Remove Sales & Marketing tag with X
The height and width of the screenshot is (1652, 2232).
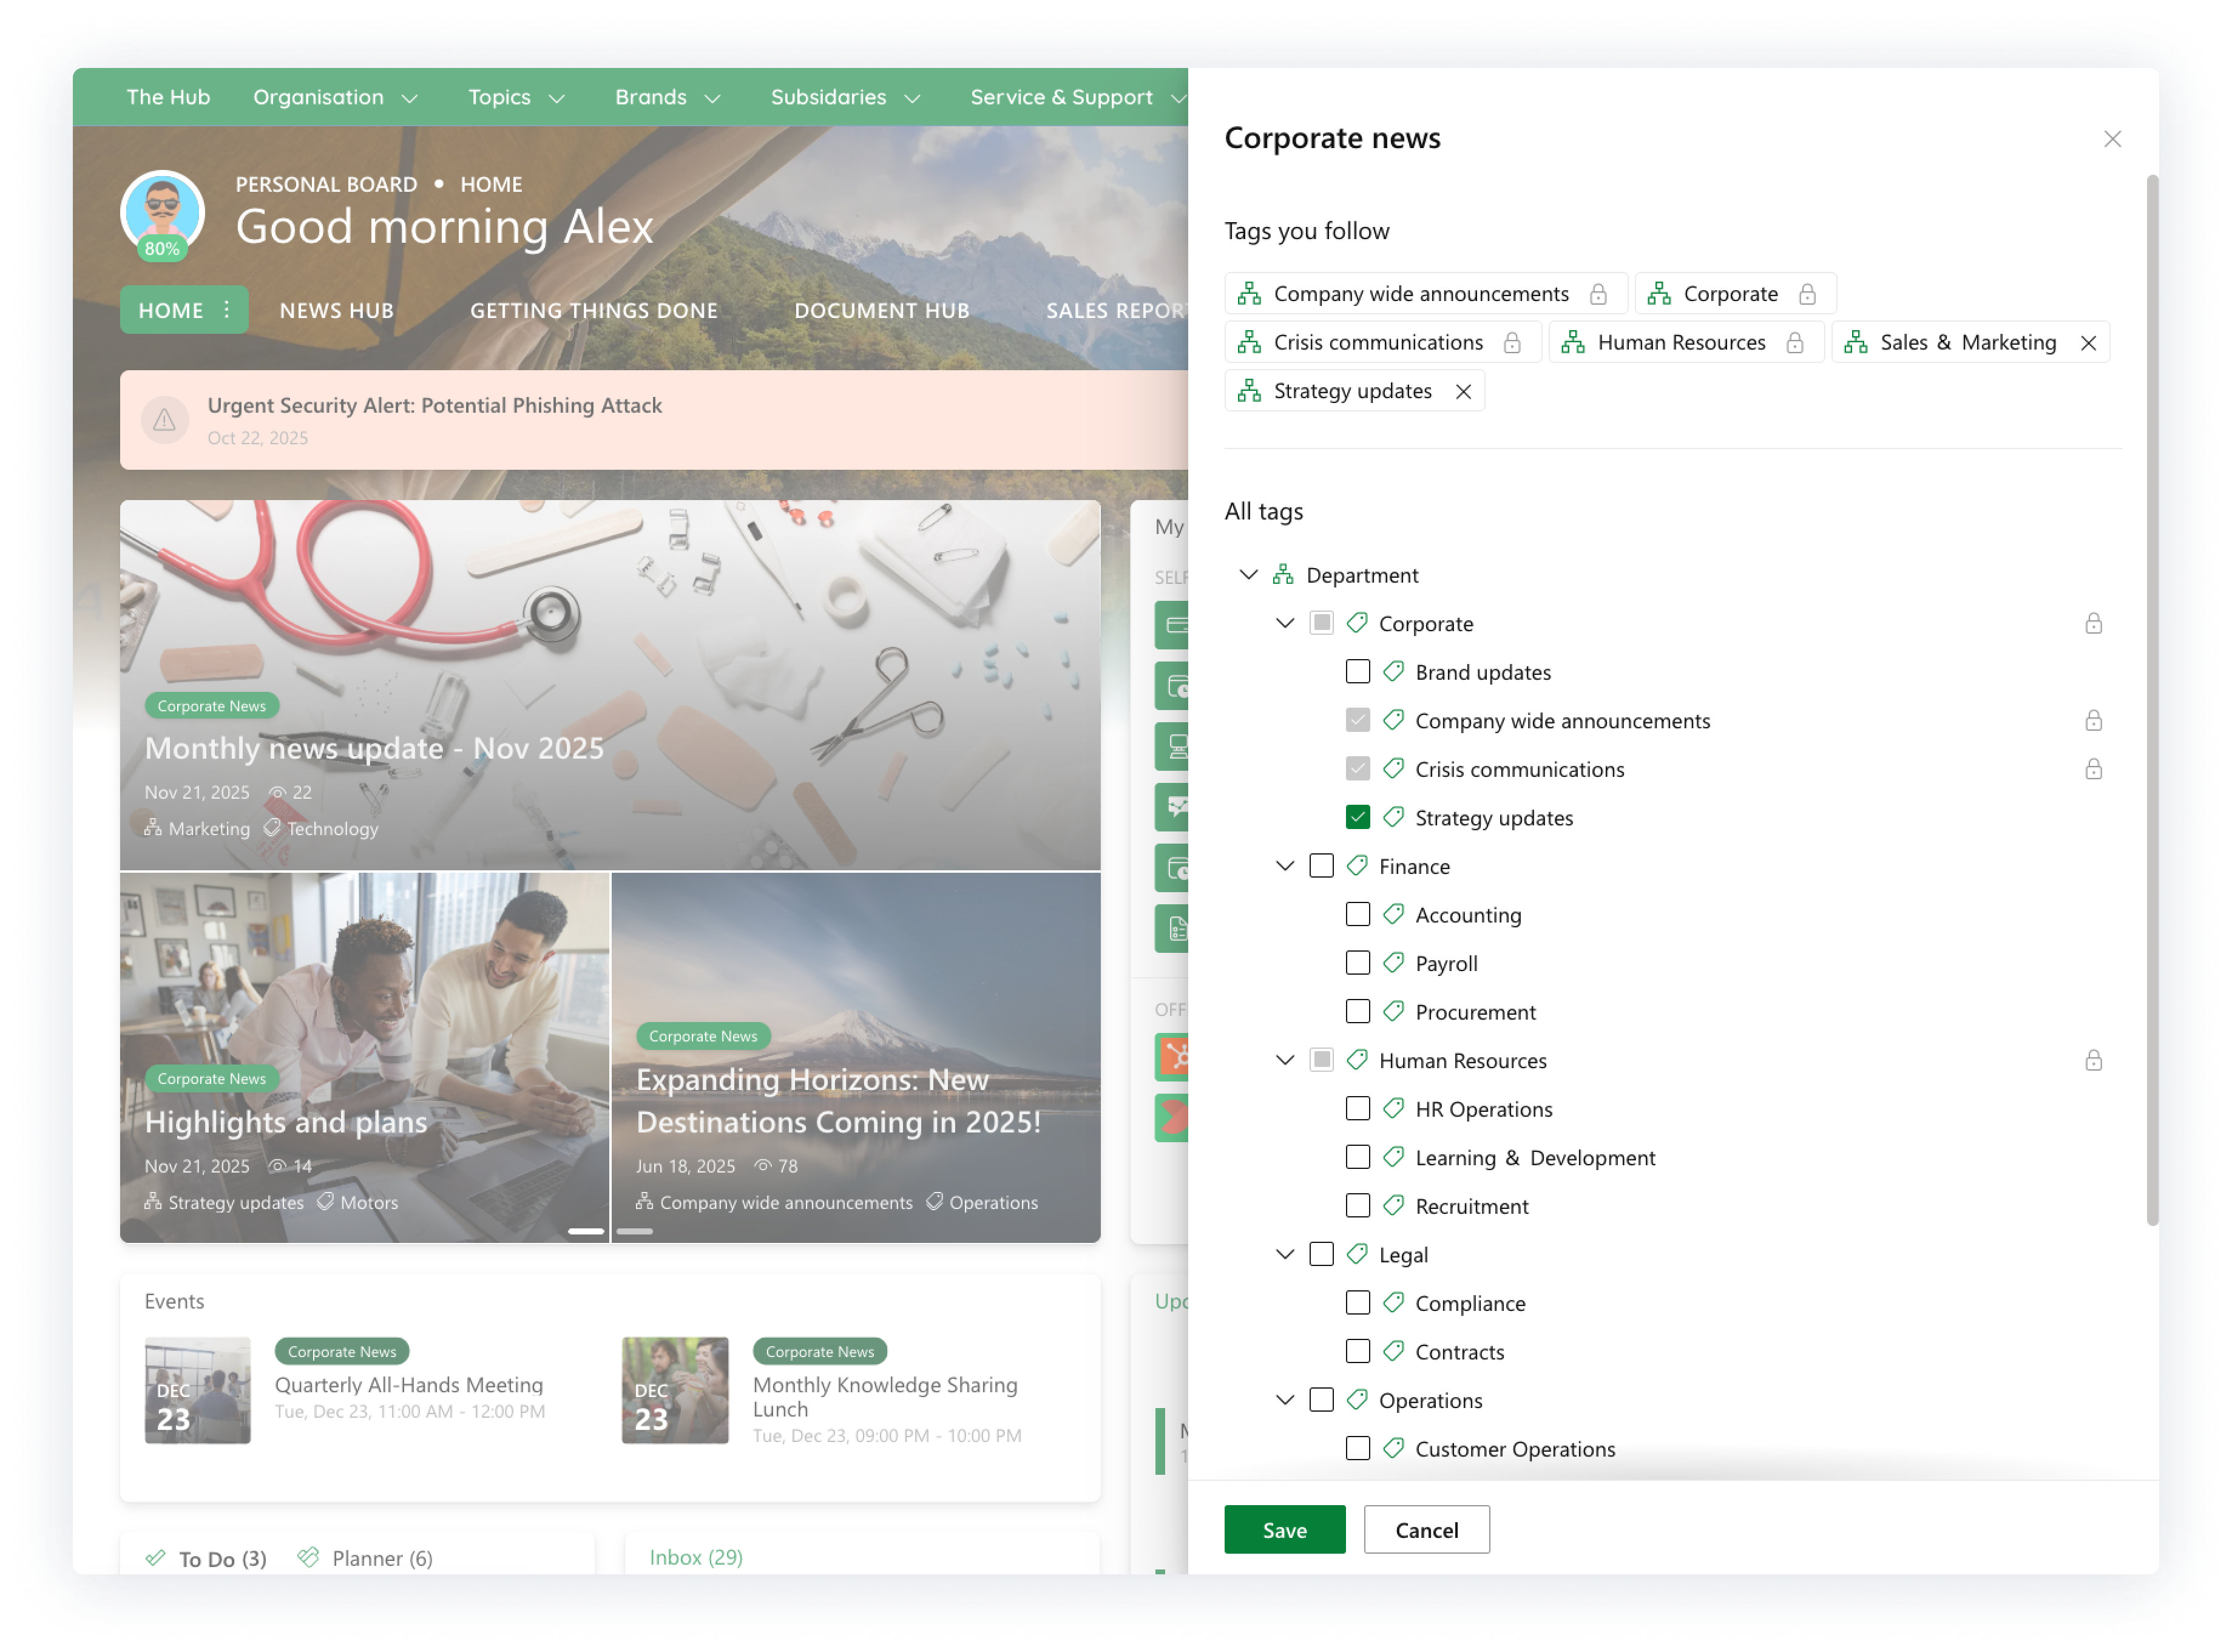pos(2088,343)
